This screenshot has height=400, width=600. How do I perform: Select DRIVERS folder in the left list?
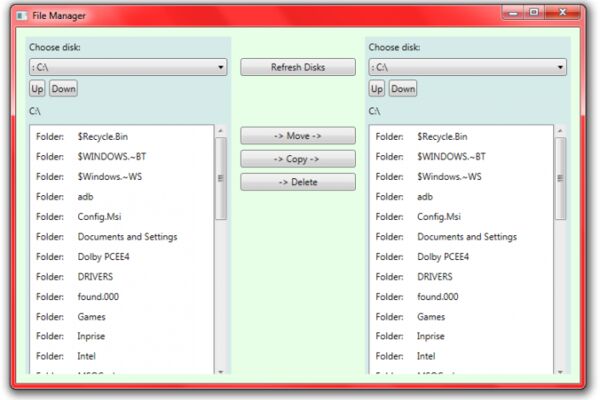pyautogui.click(x=122, y=276)
